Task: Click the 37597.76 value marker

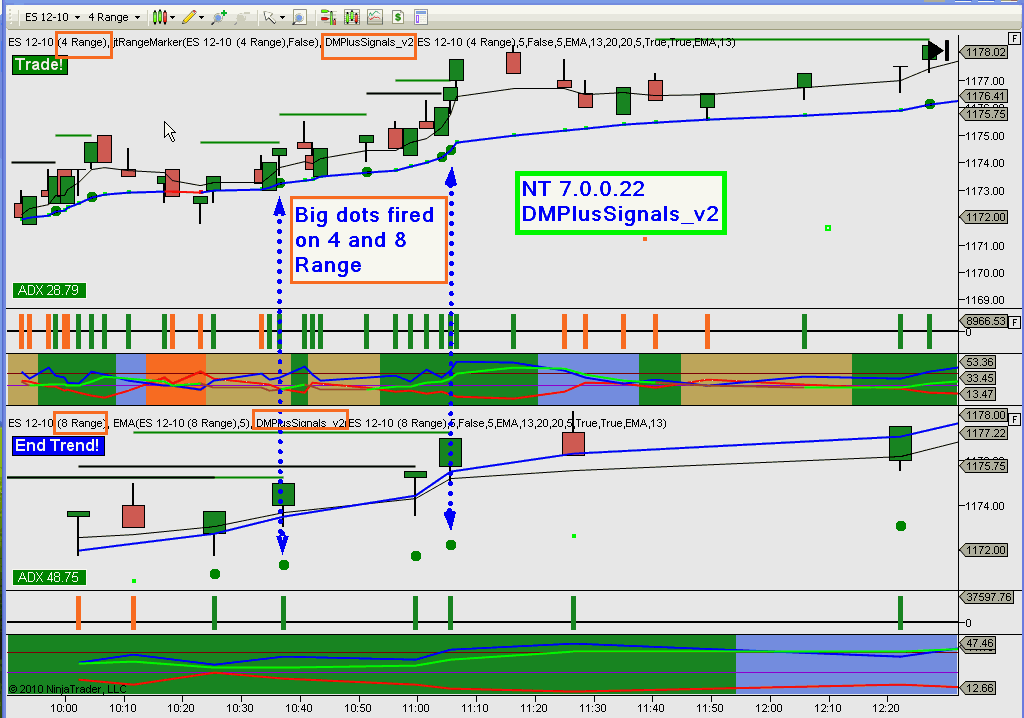Action: 985,597
